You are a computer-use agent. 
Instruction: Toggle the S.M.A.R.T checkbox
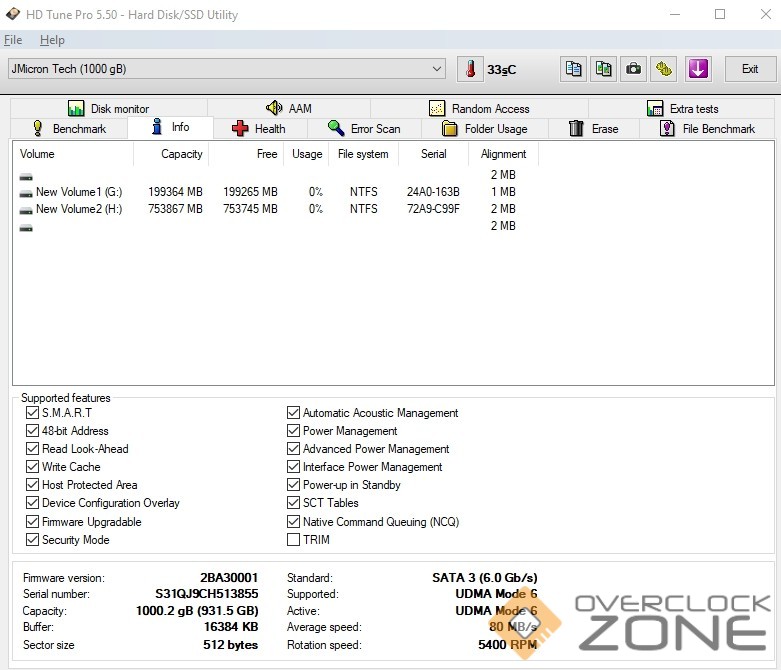pos(32,412)
